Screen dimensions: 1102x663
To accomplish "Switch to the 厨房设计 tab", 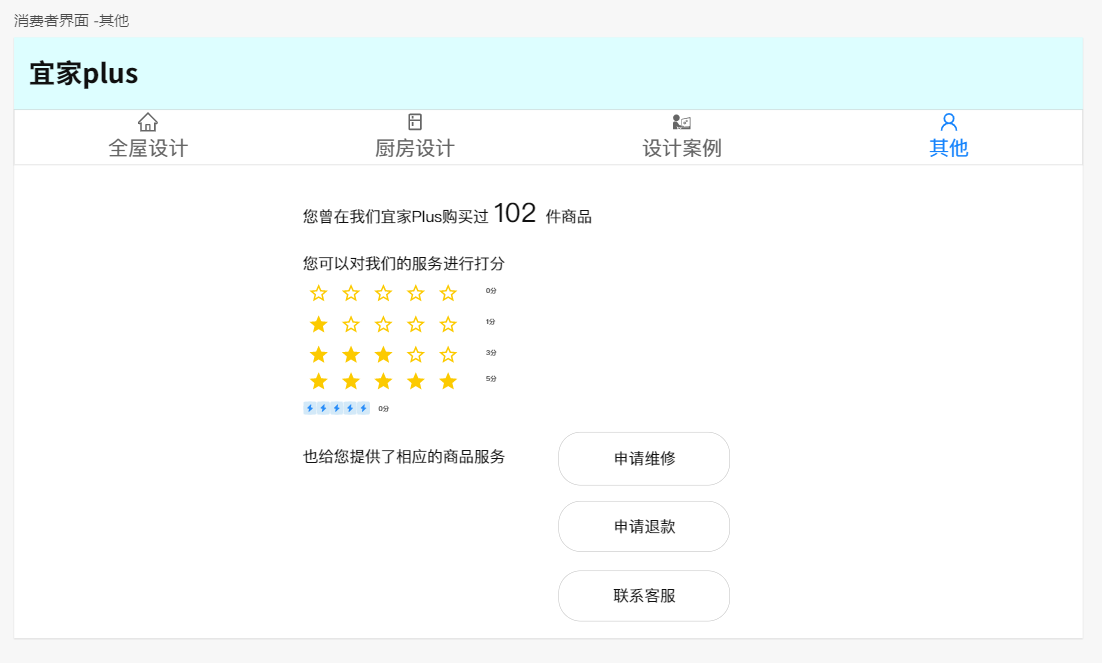I will tap(415, 136).
